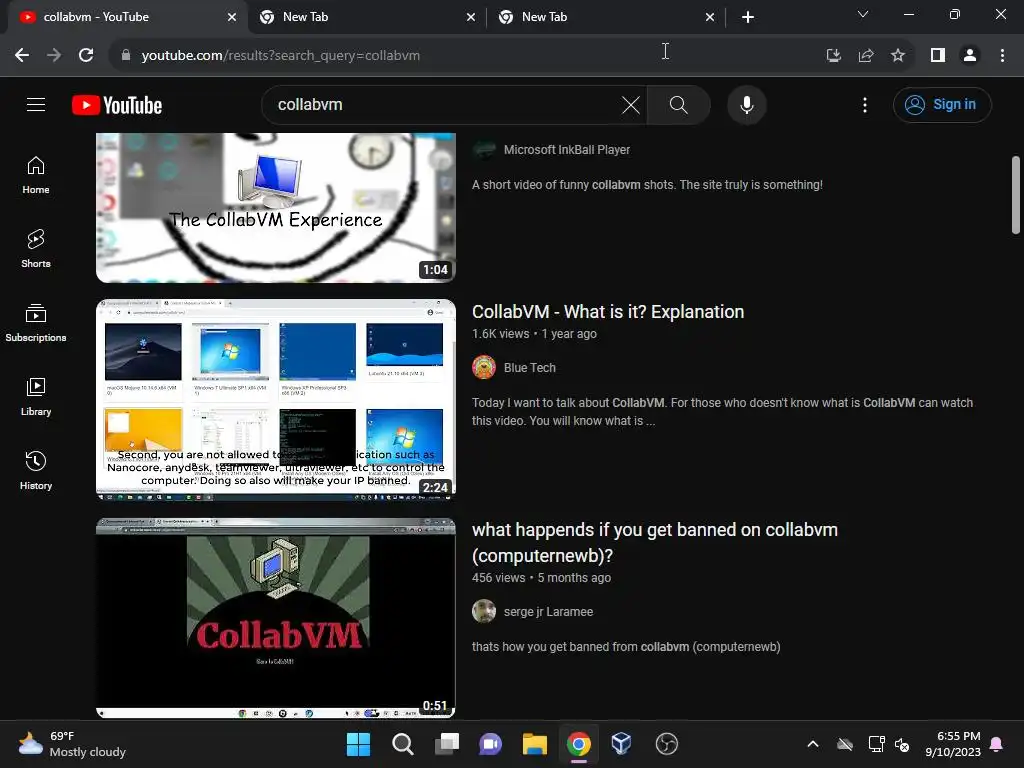Switch to the second New Tab
The height and width of the screenshot is (768, 1024).
(366, 17)
